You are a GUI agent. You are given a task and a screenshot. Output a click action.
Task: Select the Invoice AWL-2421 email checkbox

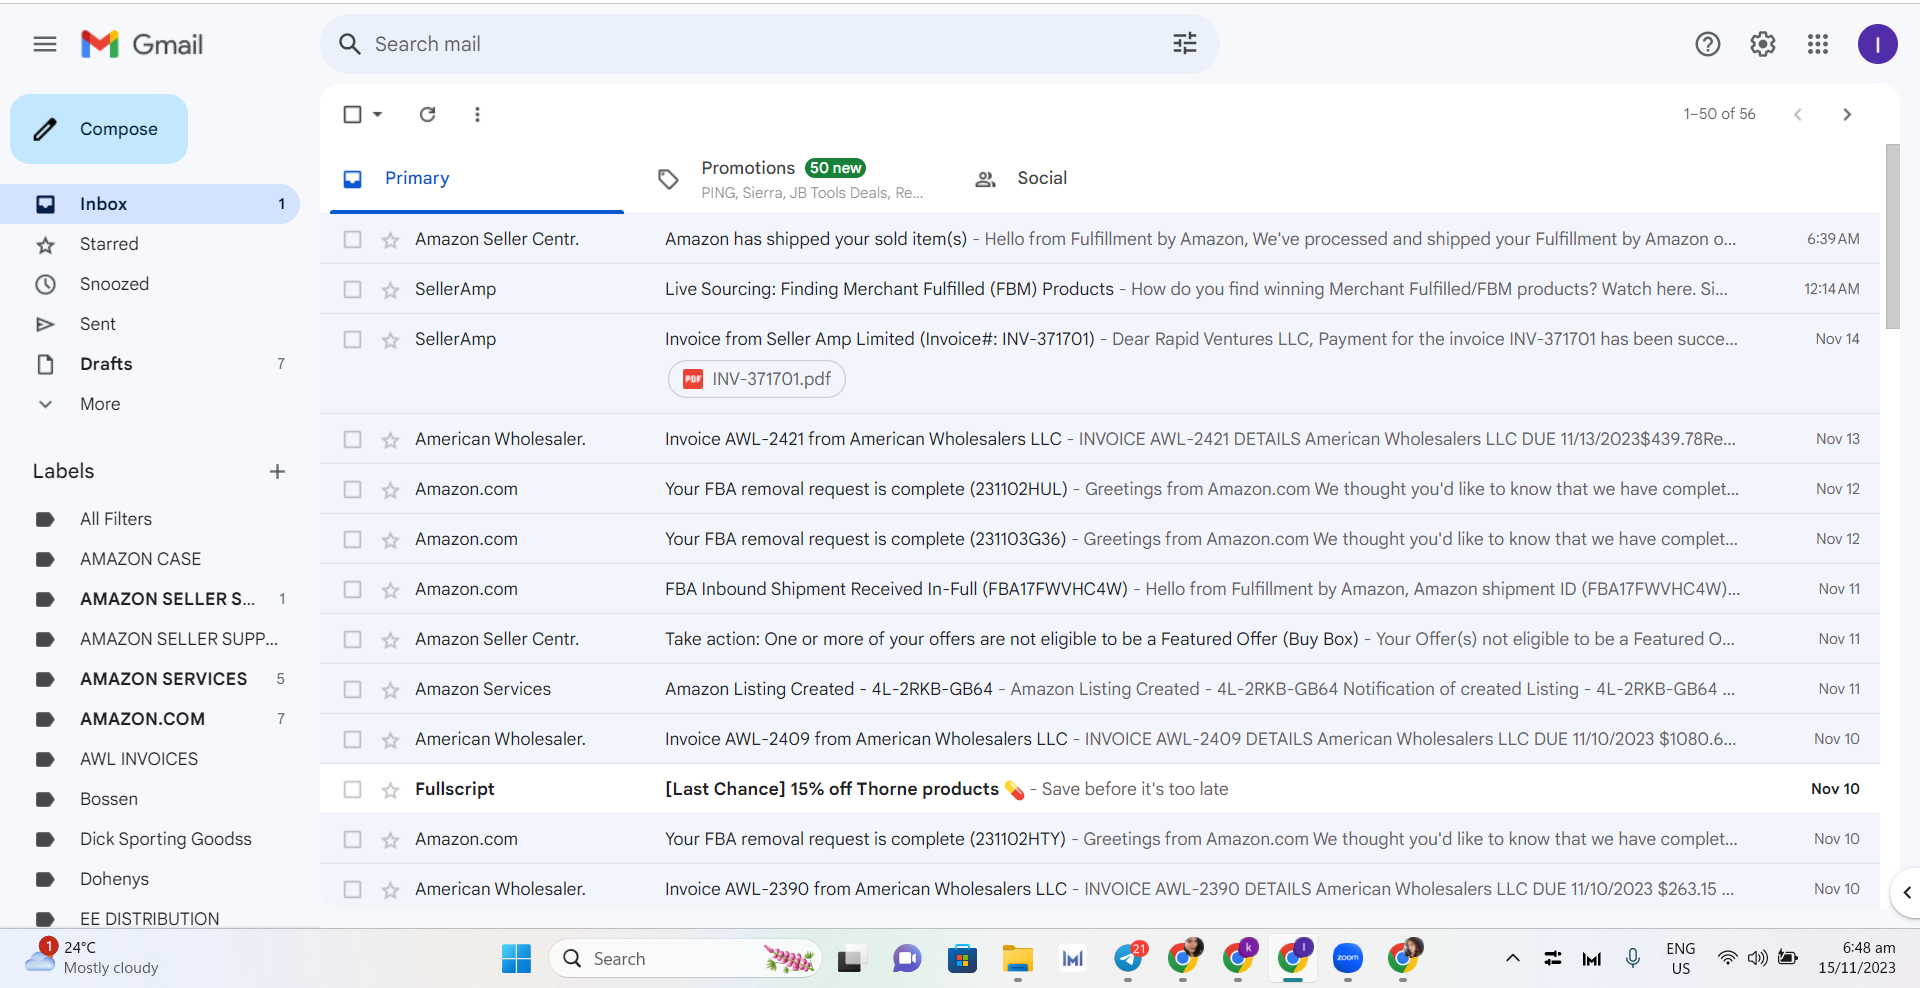coord(352,439)
